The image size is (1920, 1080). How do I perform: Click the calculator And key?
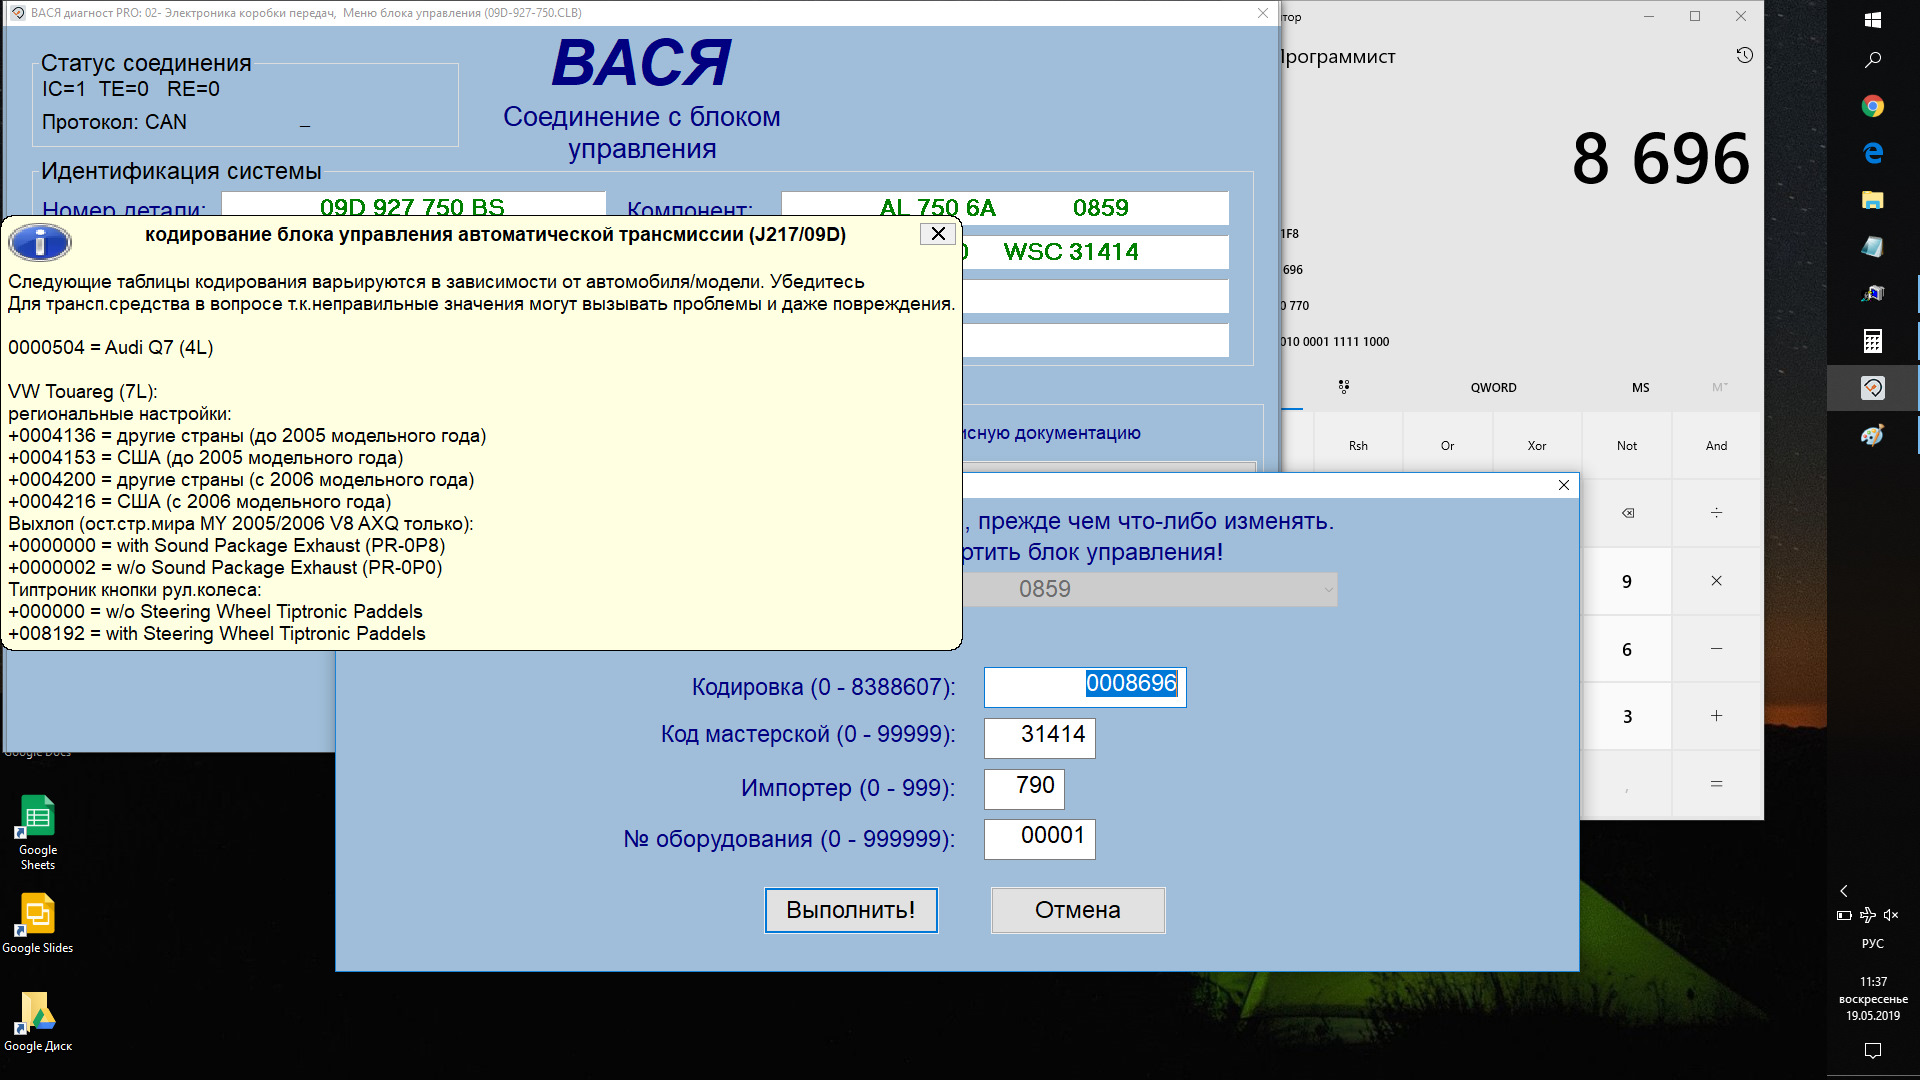click(1717, 446)
